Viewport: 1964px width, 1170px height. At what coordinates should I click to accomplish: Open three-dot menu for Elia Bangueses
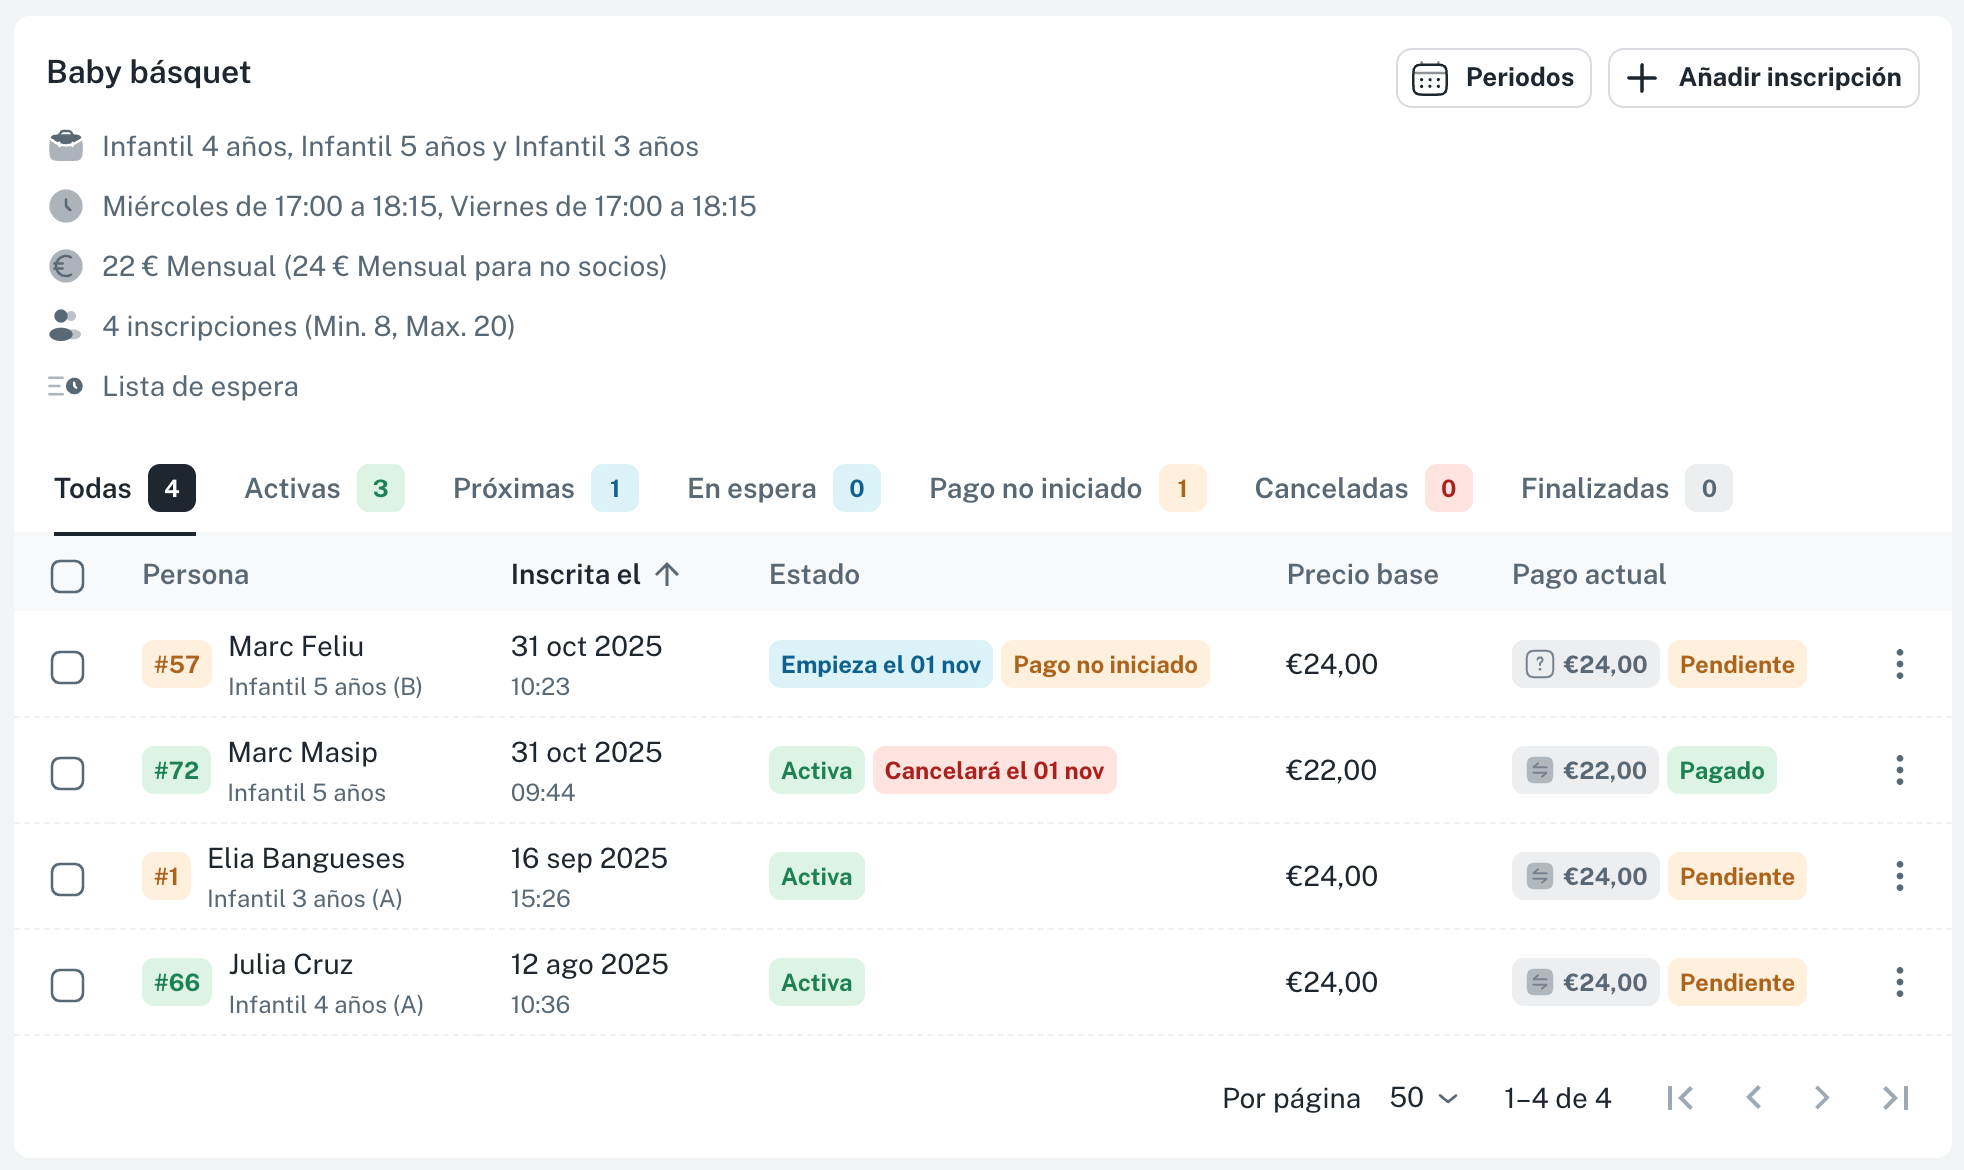1899,876
